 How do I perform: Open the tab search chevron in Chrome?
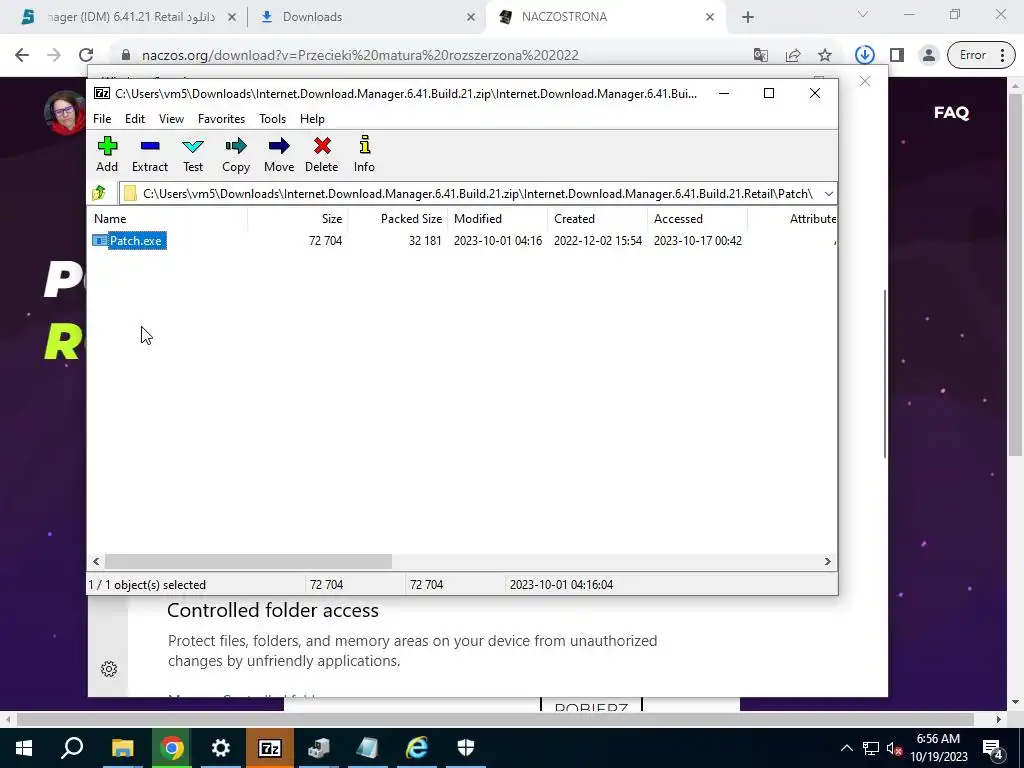point(863,14)
